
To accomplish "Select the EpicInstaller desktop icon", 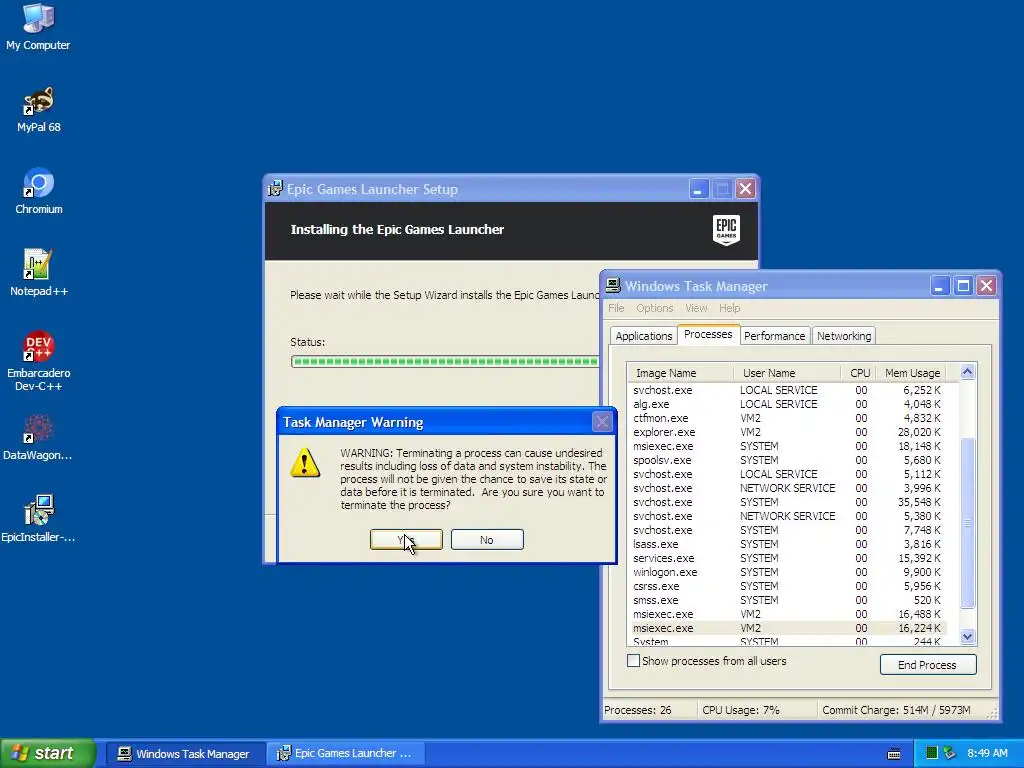I will click(x=38, y=519).
